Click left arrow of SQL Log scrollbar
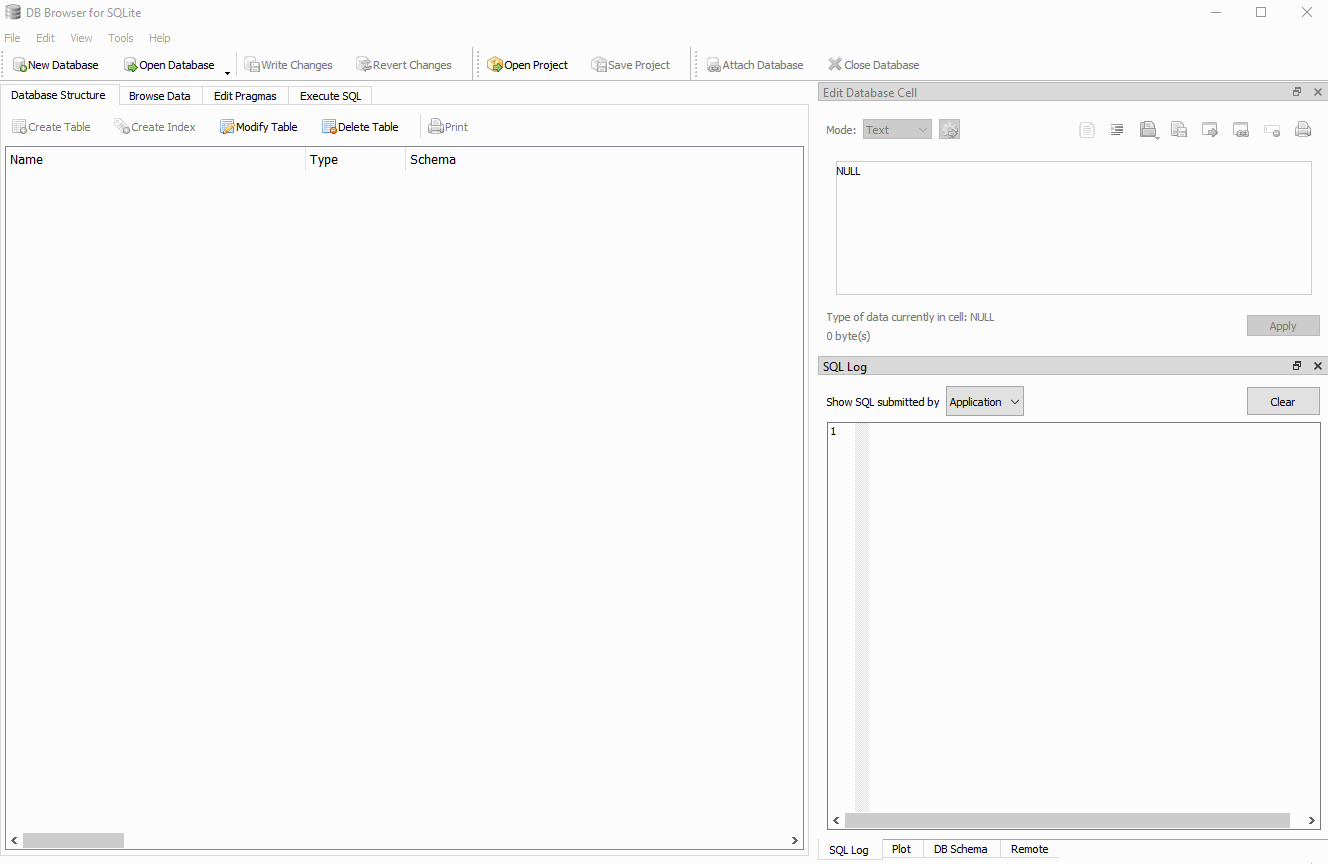This screenshot has width=1328, height=864. click(x=836, y=821)
